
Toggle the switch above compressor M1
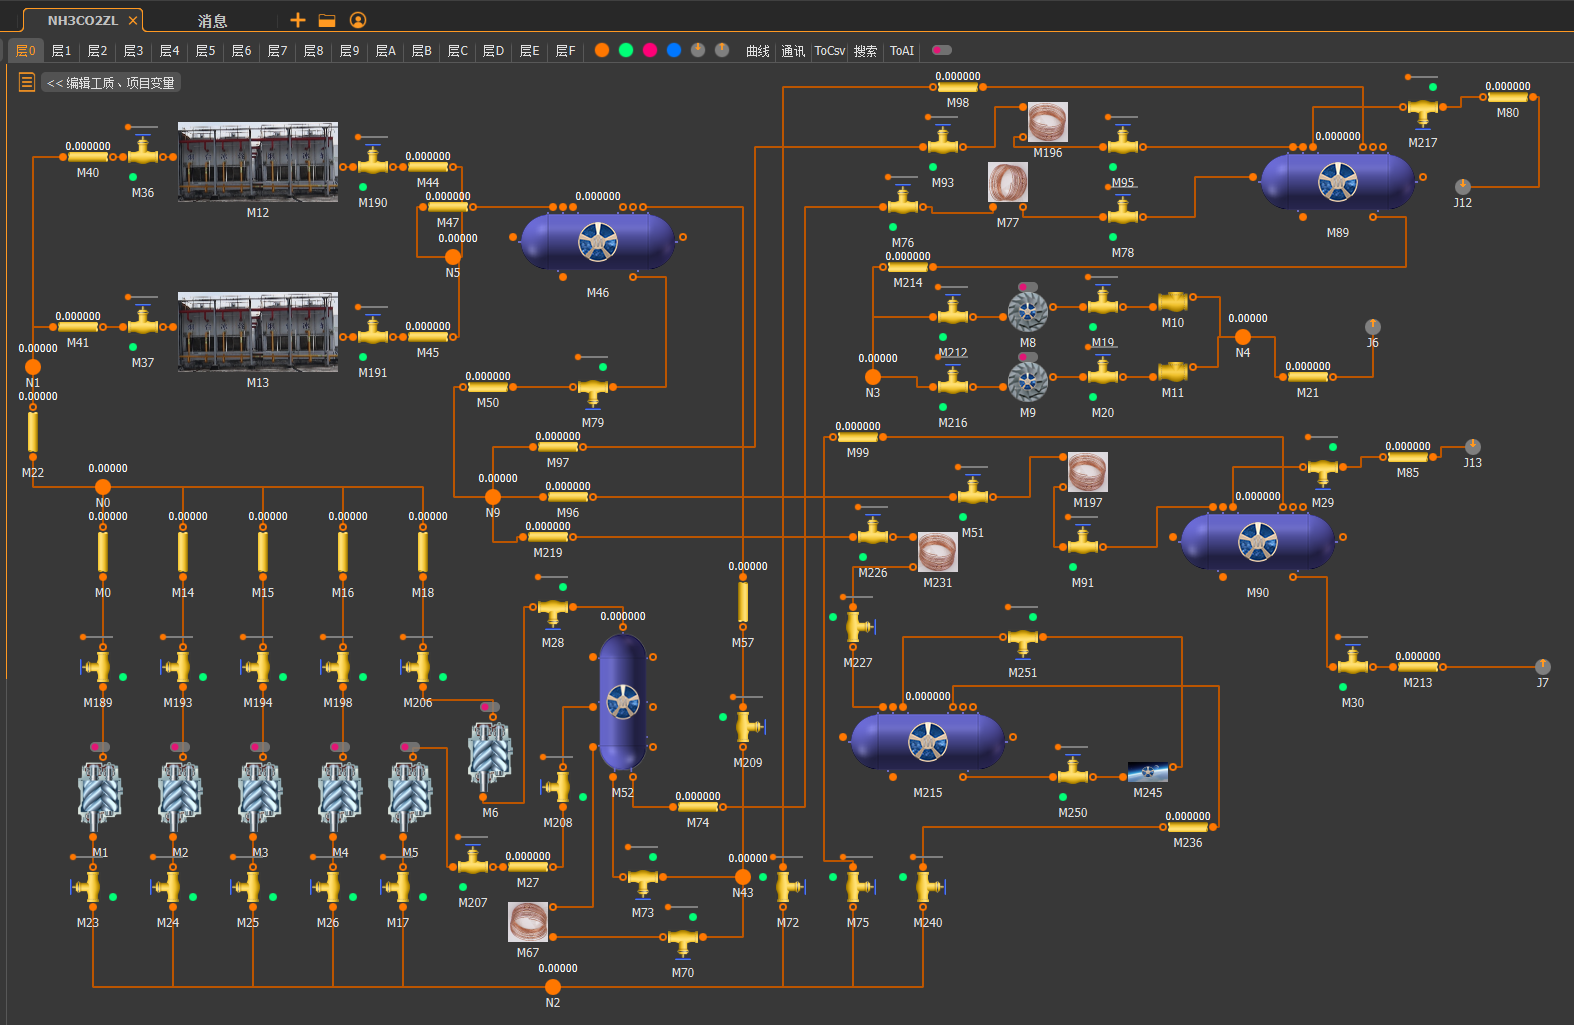(x=100, y=747)
